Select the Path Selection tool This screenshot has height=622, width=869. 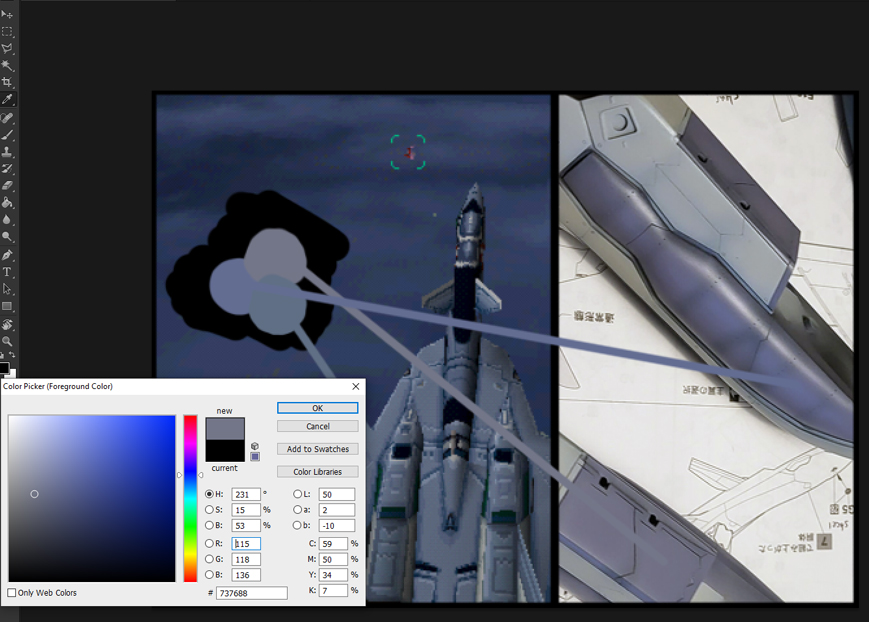(x=7, y=289)
